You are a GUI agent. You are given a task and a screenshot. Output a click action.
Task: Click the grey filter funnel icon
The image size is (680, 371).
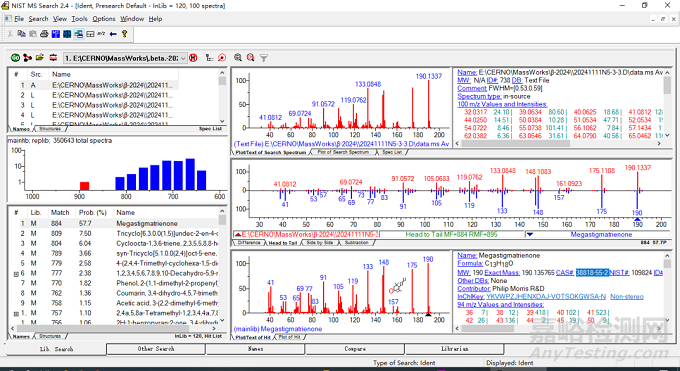tap(264, 58)
